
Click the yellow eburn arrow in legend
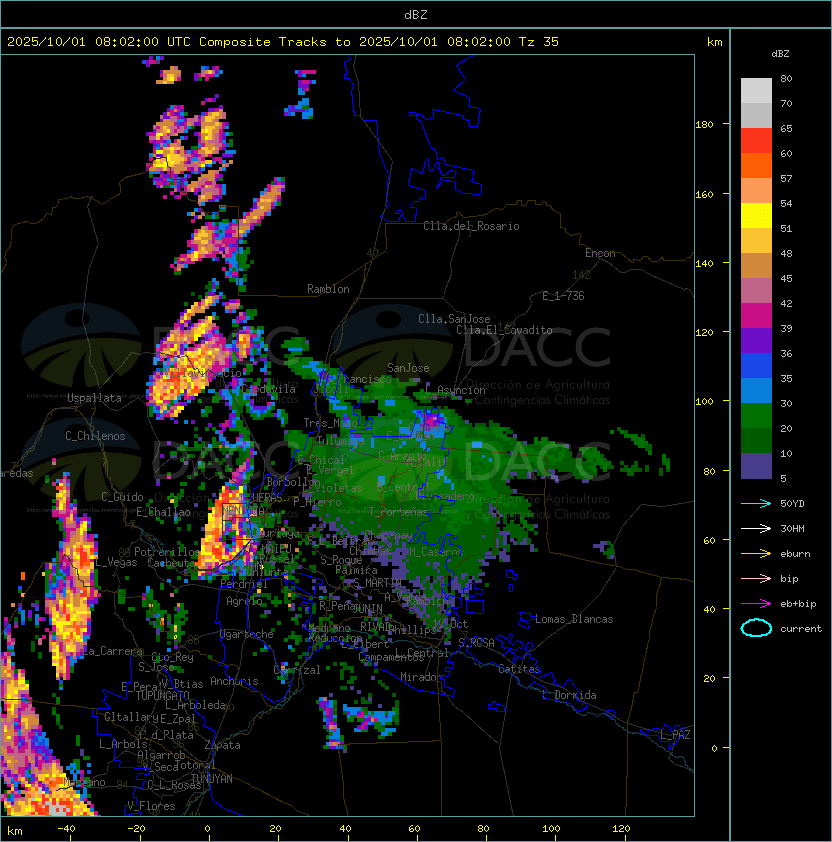pyautogui.click(x=756, y=554)
